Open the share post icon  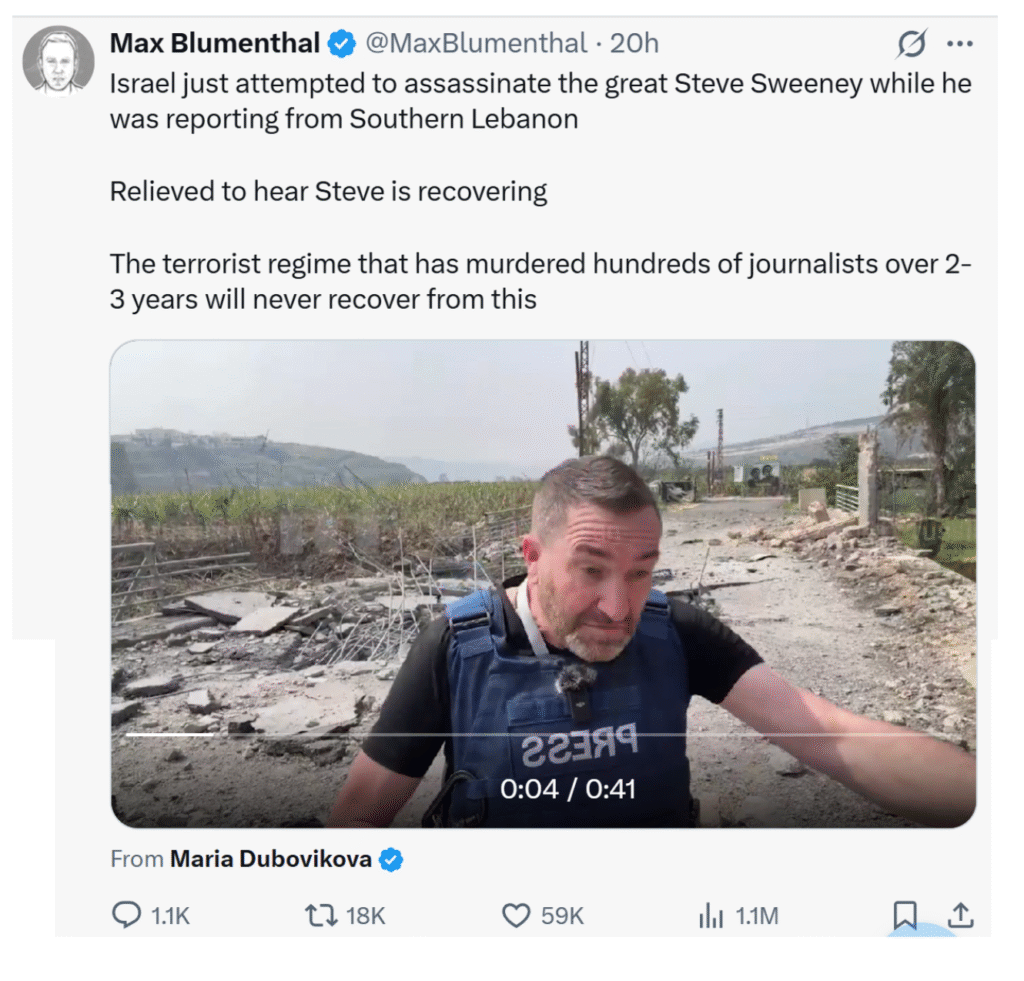tap(960, 915)
